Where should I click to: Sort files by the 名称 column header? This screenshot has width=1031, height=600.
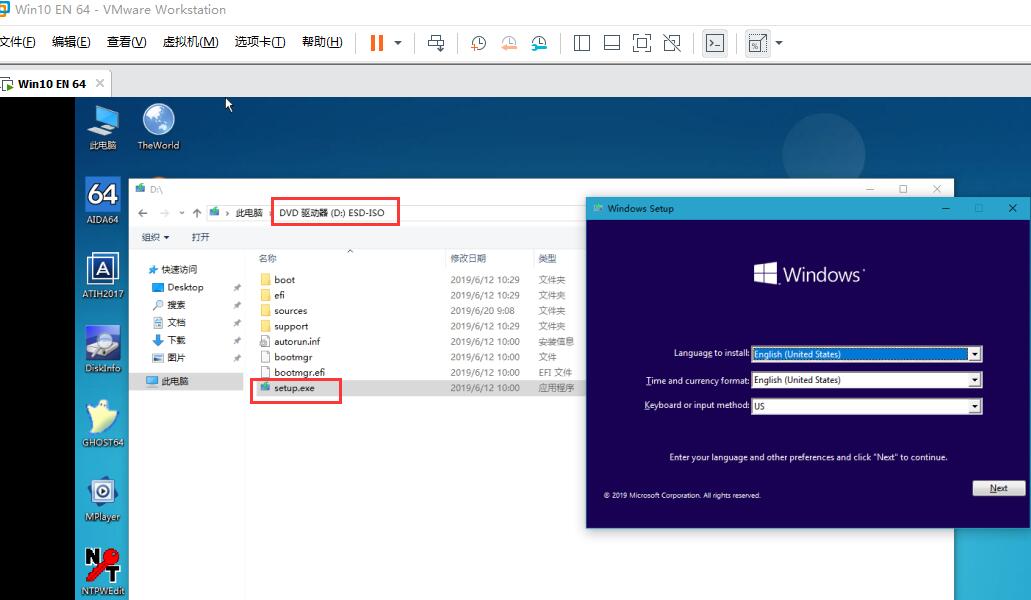pos(268,258)
